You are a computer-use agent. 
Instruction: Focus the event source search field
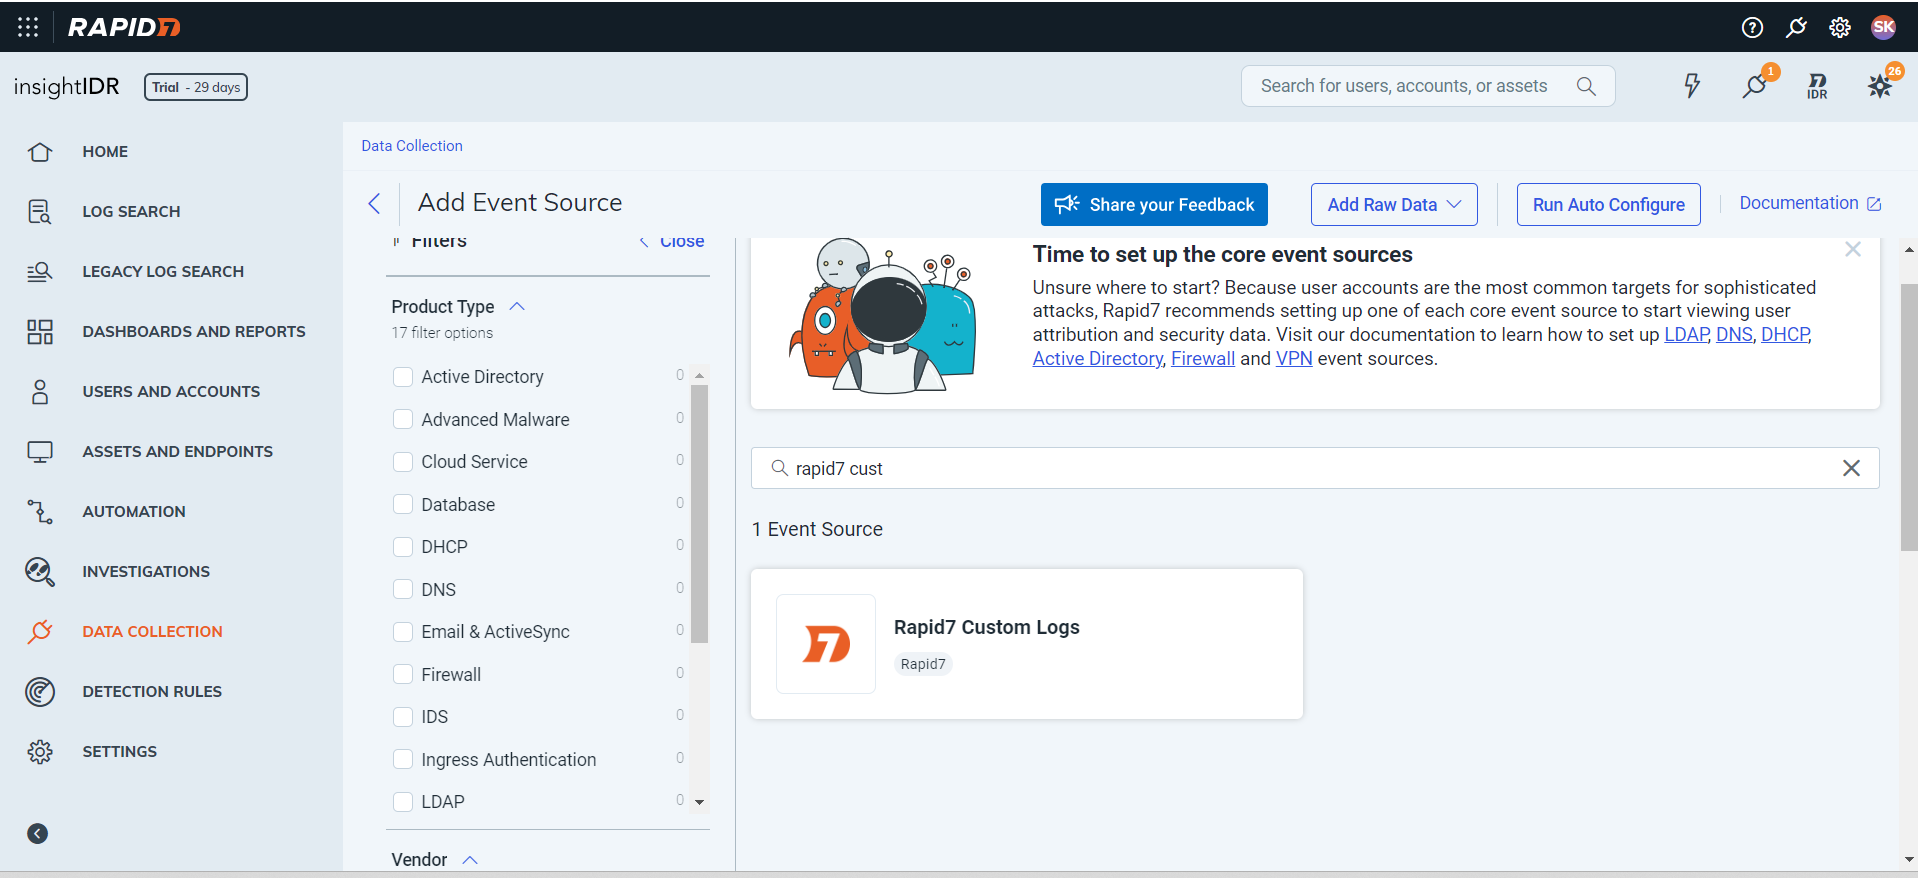click(1315, 468)
